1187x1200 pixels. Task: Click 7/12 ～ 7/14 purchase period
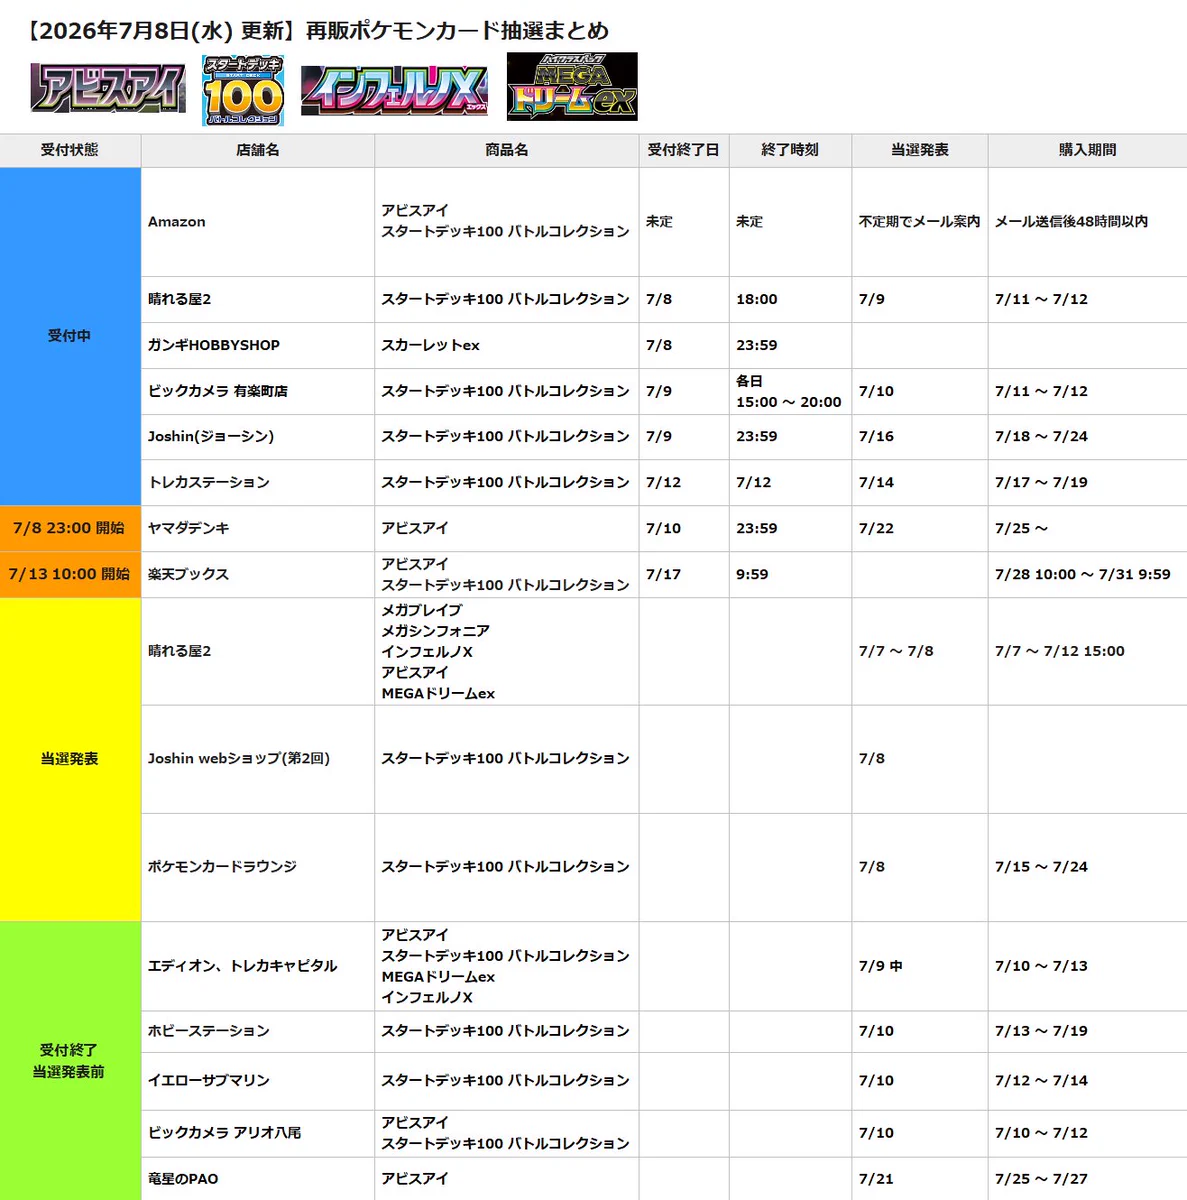tap(1042, 1081)
